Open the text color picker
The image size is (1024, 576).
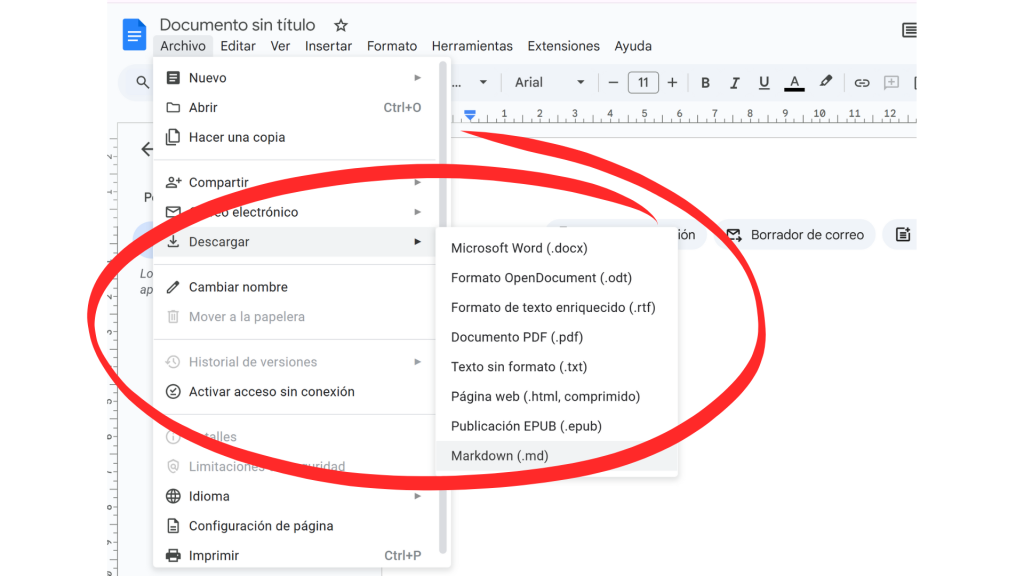pos(794,83)
